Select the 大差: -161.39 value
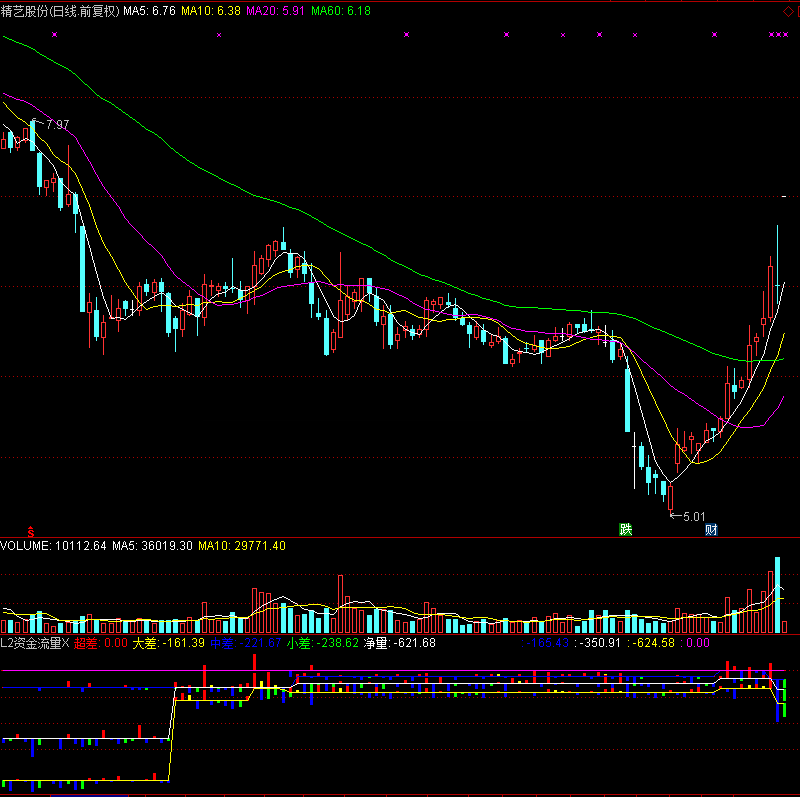The image size is (800, 797). click(169, 643)
